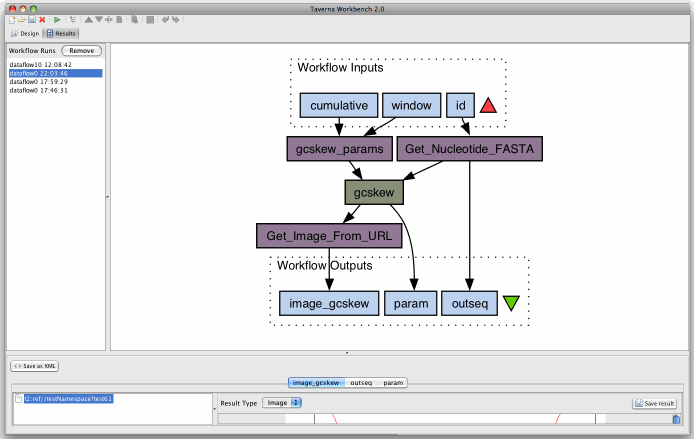The height and width of the screenshot is (439, 694).
Task: Click the Save as XML button
Action: pyautogui.click(x=34, y=366)
